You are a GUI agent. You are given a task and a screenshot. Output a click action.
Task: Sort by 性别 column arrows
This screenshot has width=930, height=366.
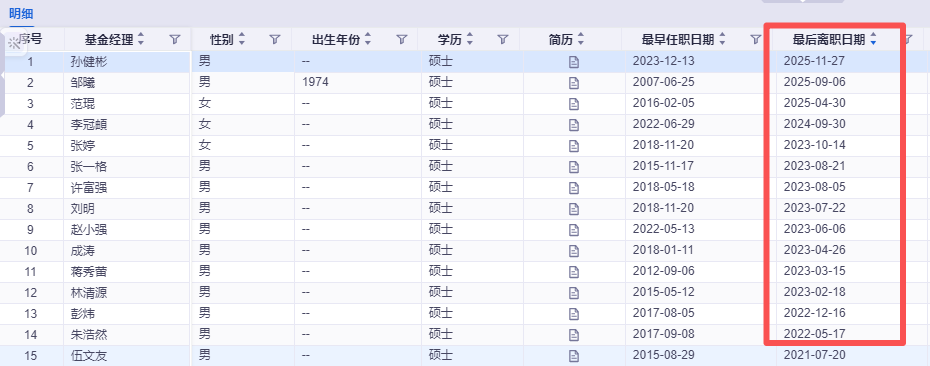tap(241, 40)
